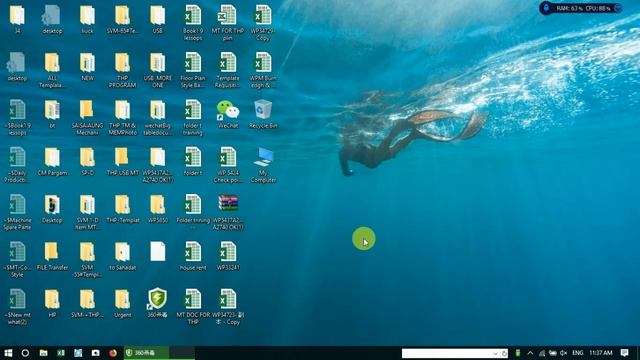Click the RAM and CPU monitor widget
The width and height of the screenshot is (640, 360).
point(581,8)
